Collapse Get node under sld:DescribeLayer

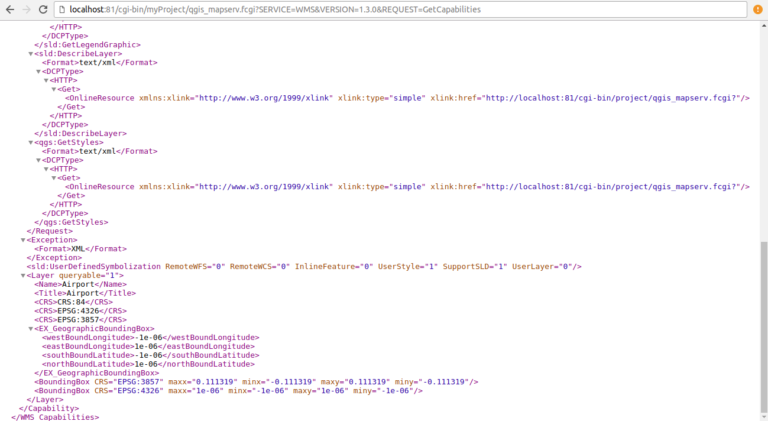55,89
